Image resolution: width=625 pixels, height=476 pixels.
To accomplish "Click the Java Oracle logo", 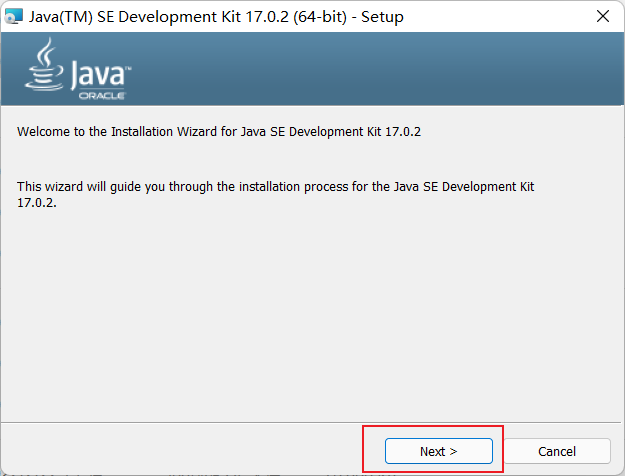I will pyautogui.click(x=78, y=69).
